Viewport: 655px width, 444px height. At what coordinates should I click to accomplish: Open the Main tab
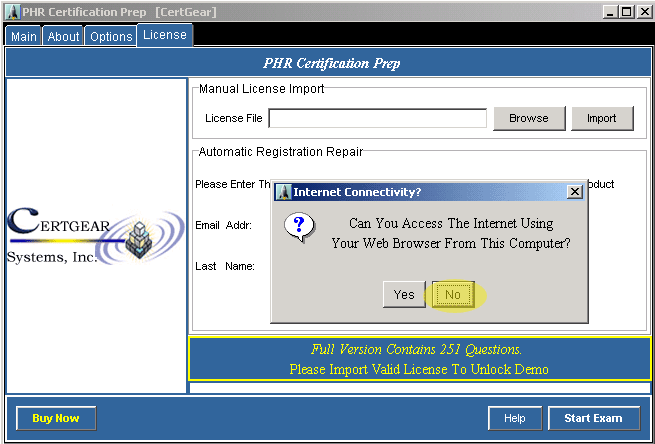[23, 36]
